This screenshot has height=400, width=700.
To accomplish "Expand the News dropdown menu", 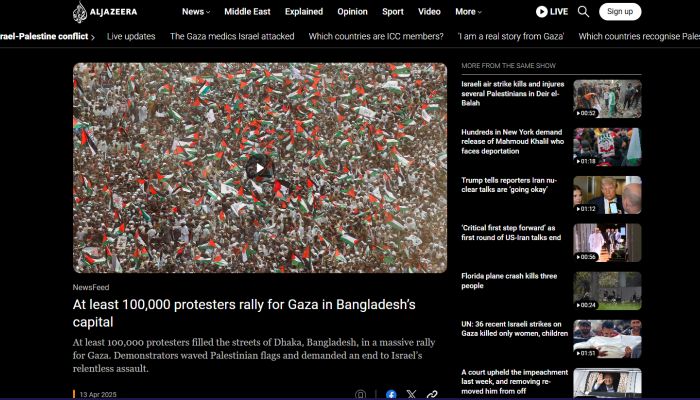I will tap(196, 12).
